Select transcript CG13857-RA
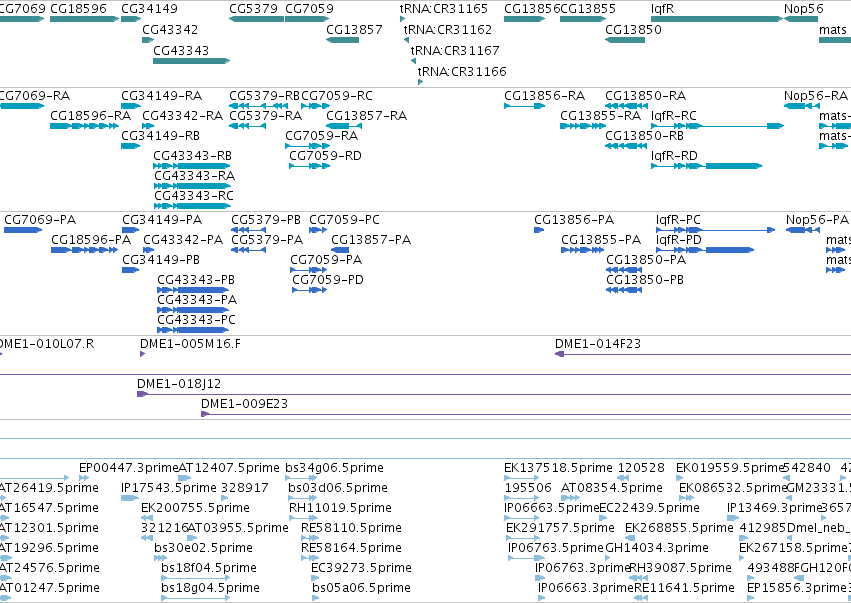851x603 pixels. (x=367, y=116)
